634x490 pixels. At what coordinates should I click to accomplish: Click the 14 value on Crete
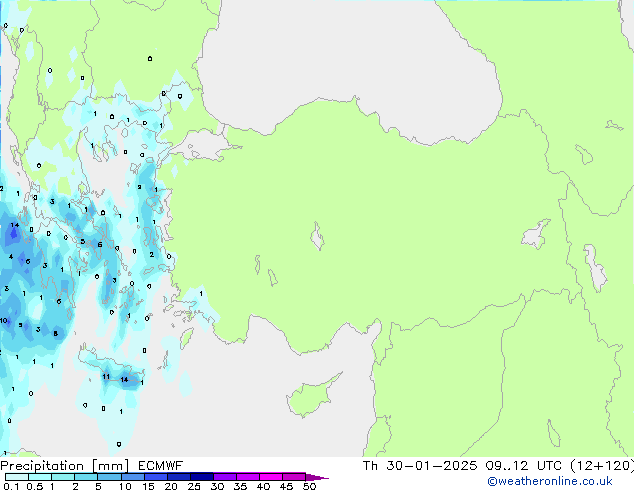tap(124, 380)
